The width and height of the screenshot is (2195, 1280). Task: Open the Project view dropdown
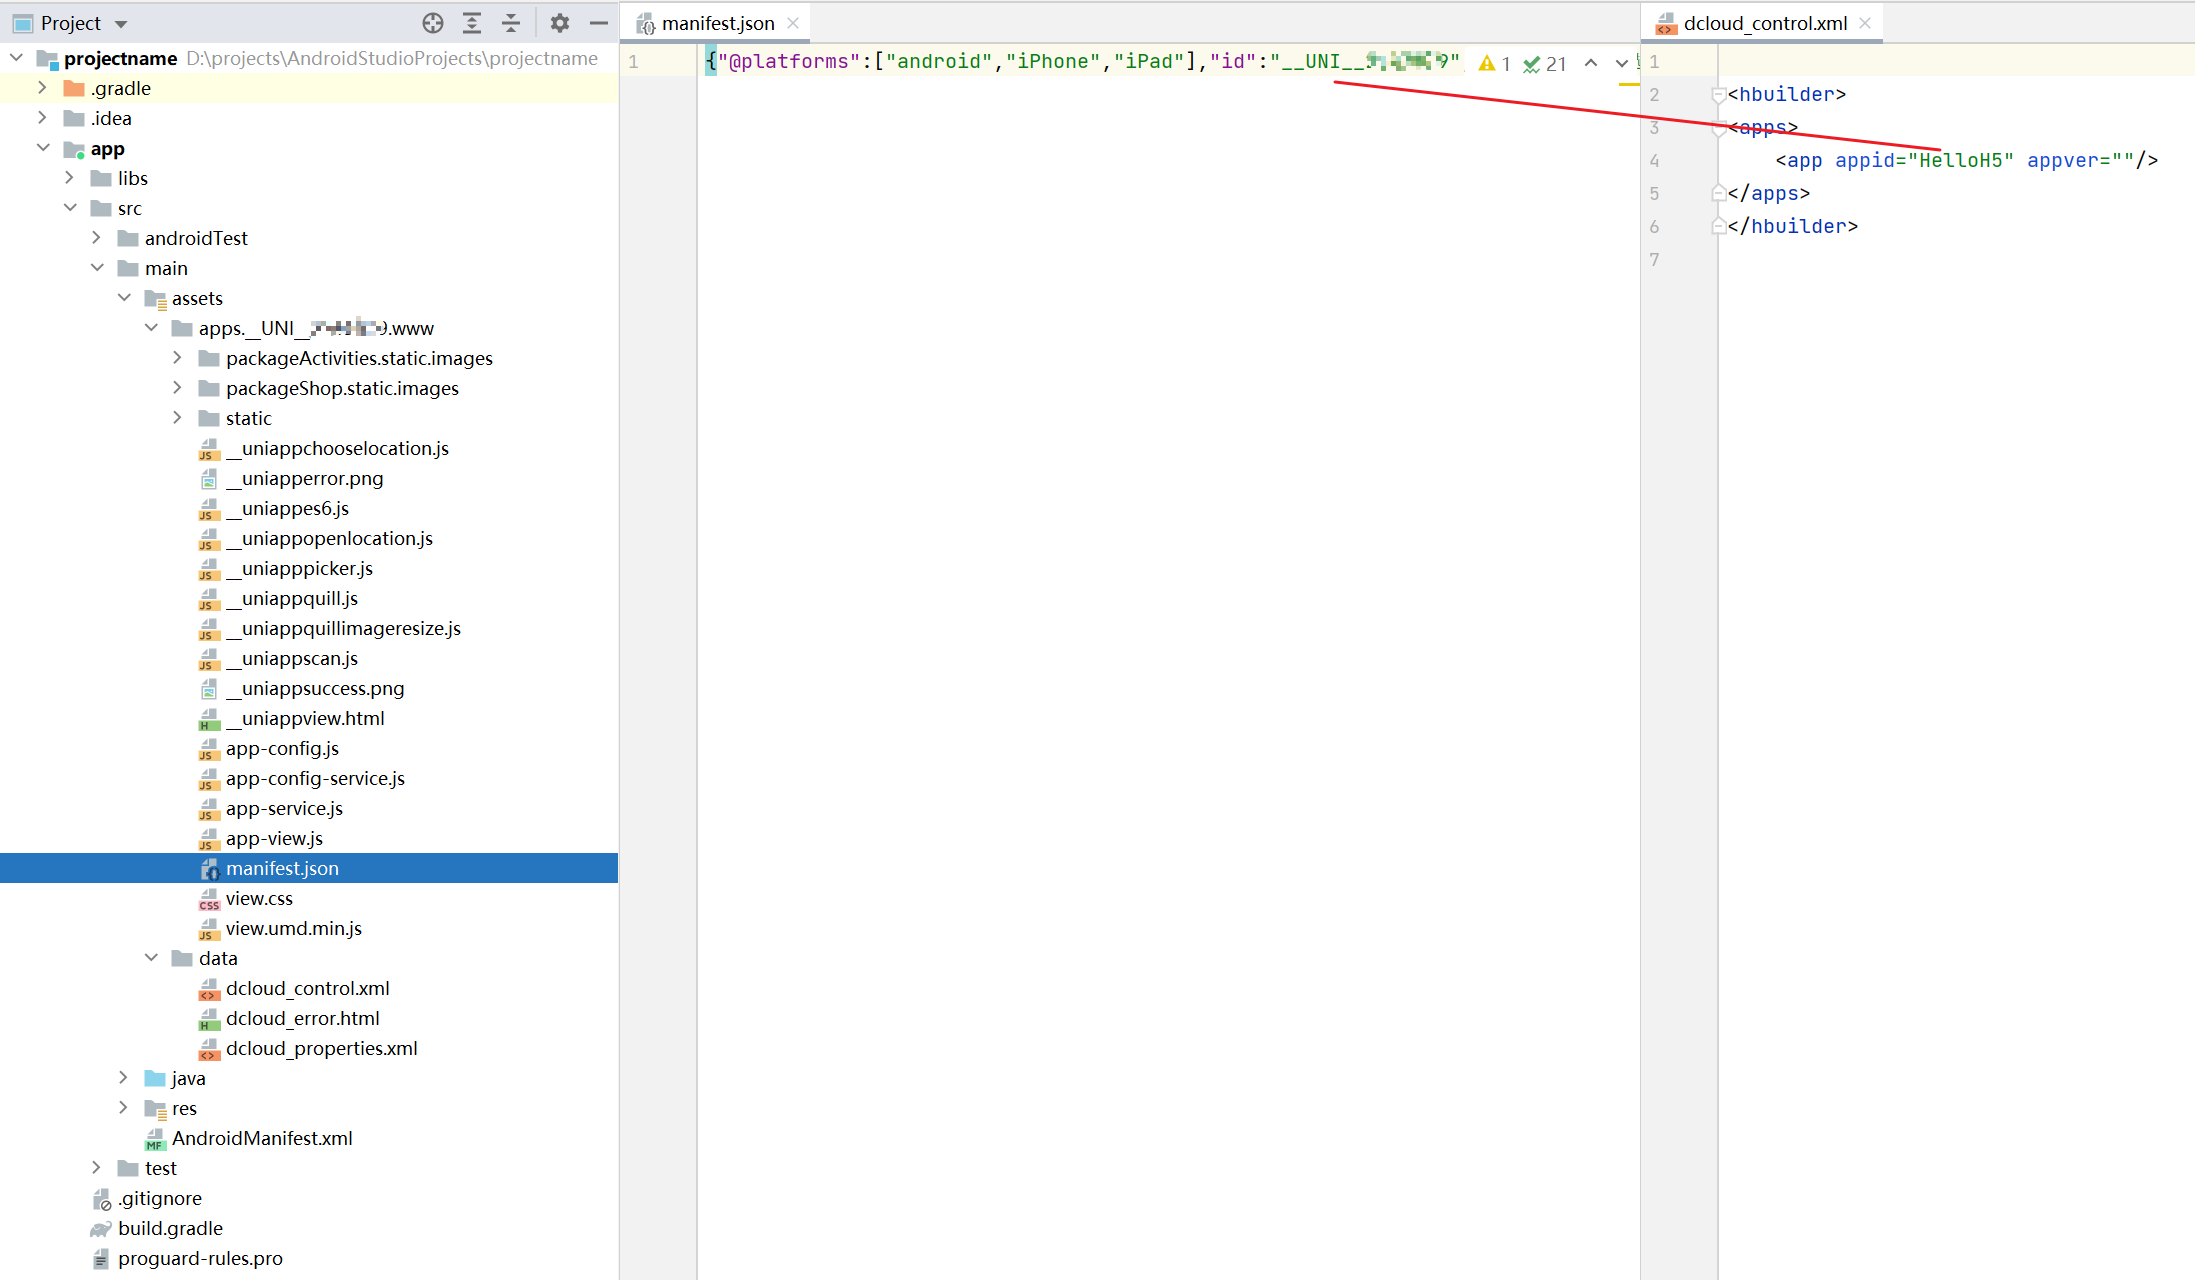(121, 24)
